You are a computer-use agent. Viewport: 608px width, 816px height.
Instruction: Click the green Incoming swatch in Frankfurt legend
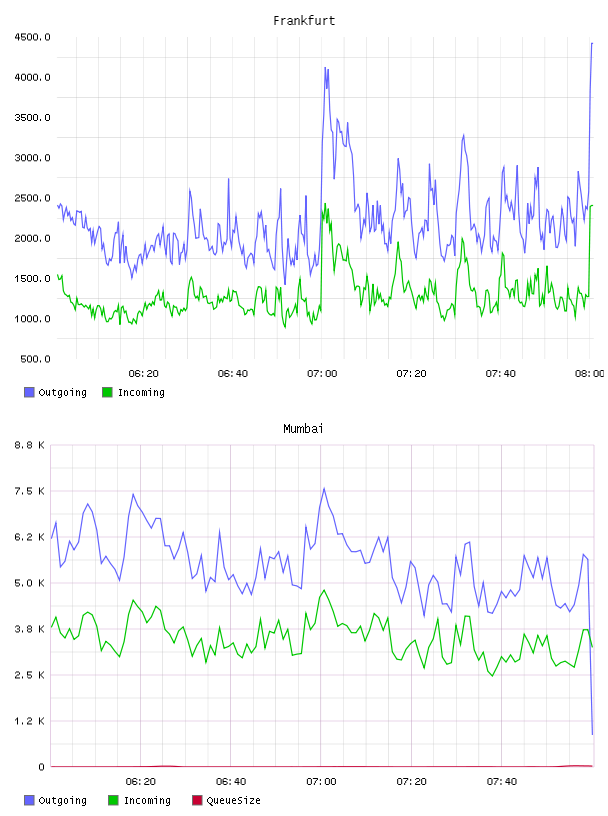(x=107, y=392)
